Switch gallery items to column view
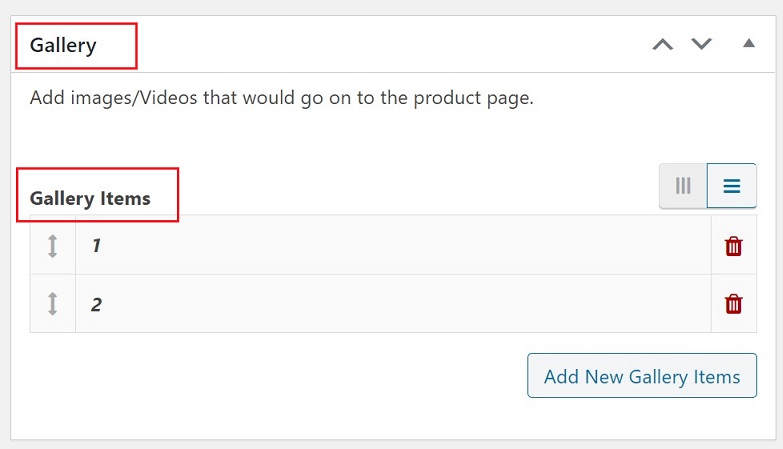The height and width of the screenshot is (449, 783). tap(683, 186)
